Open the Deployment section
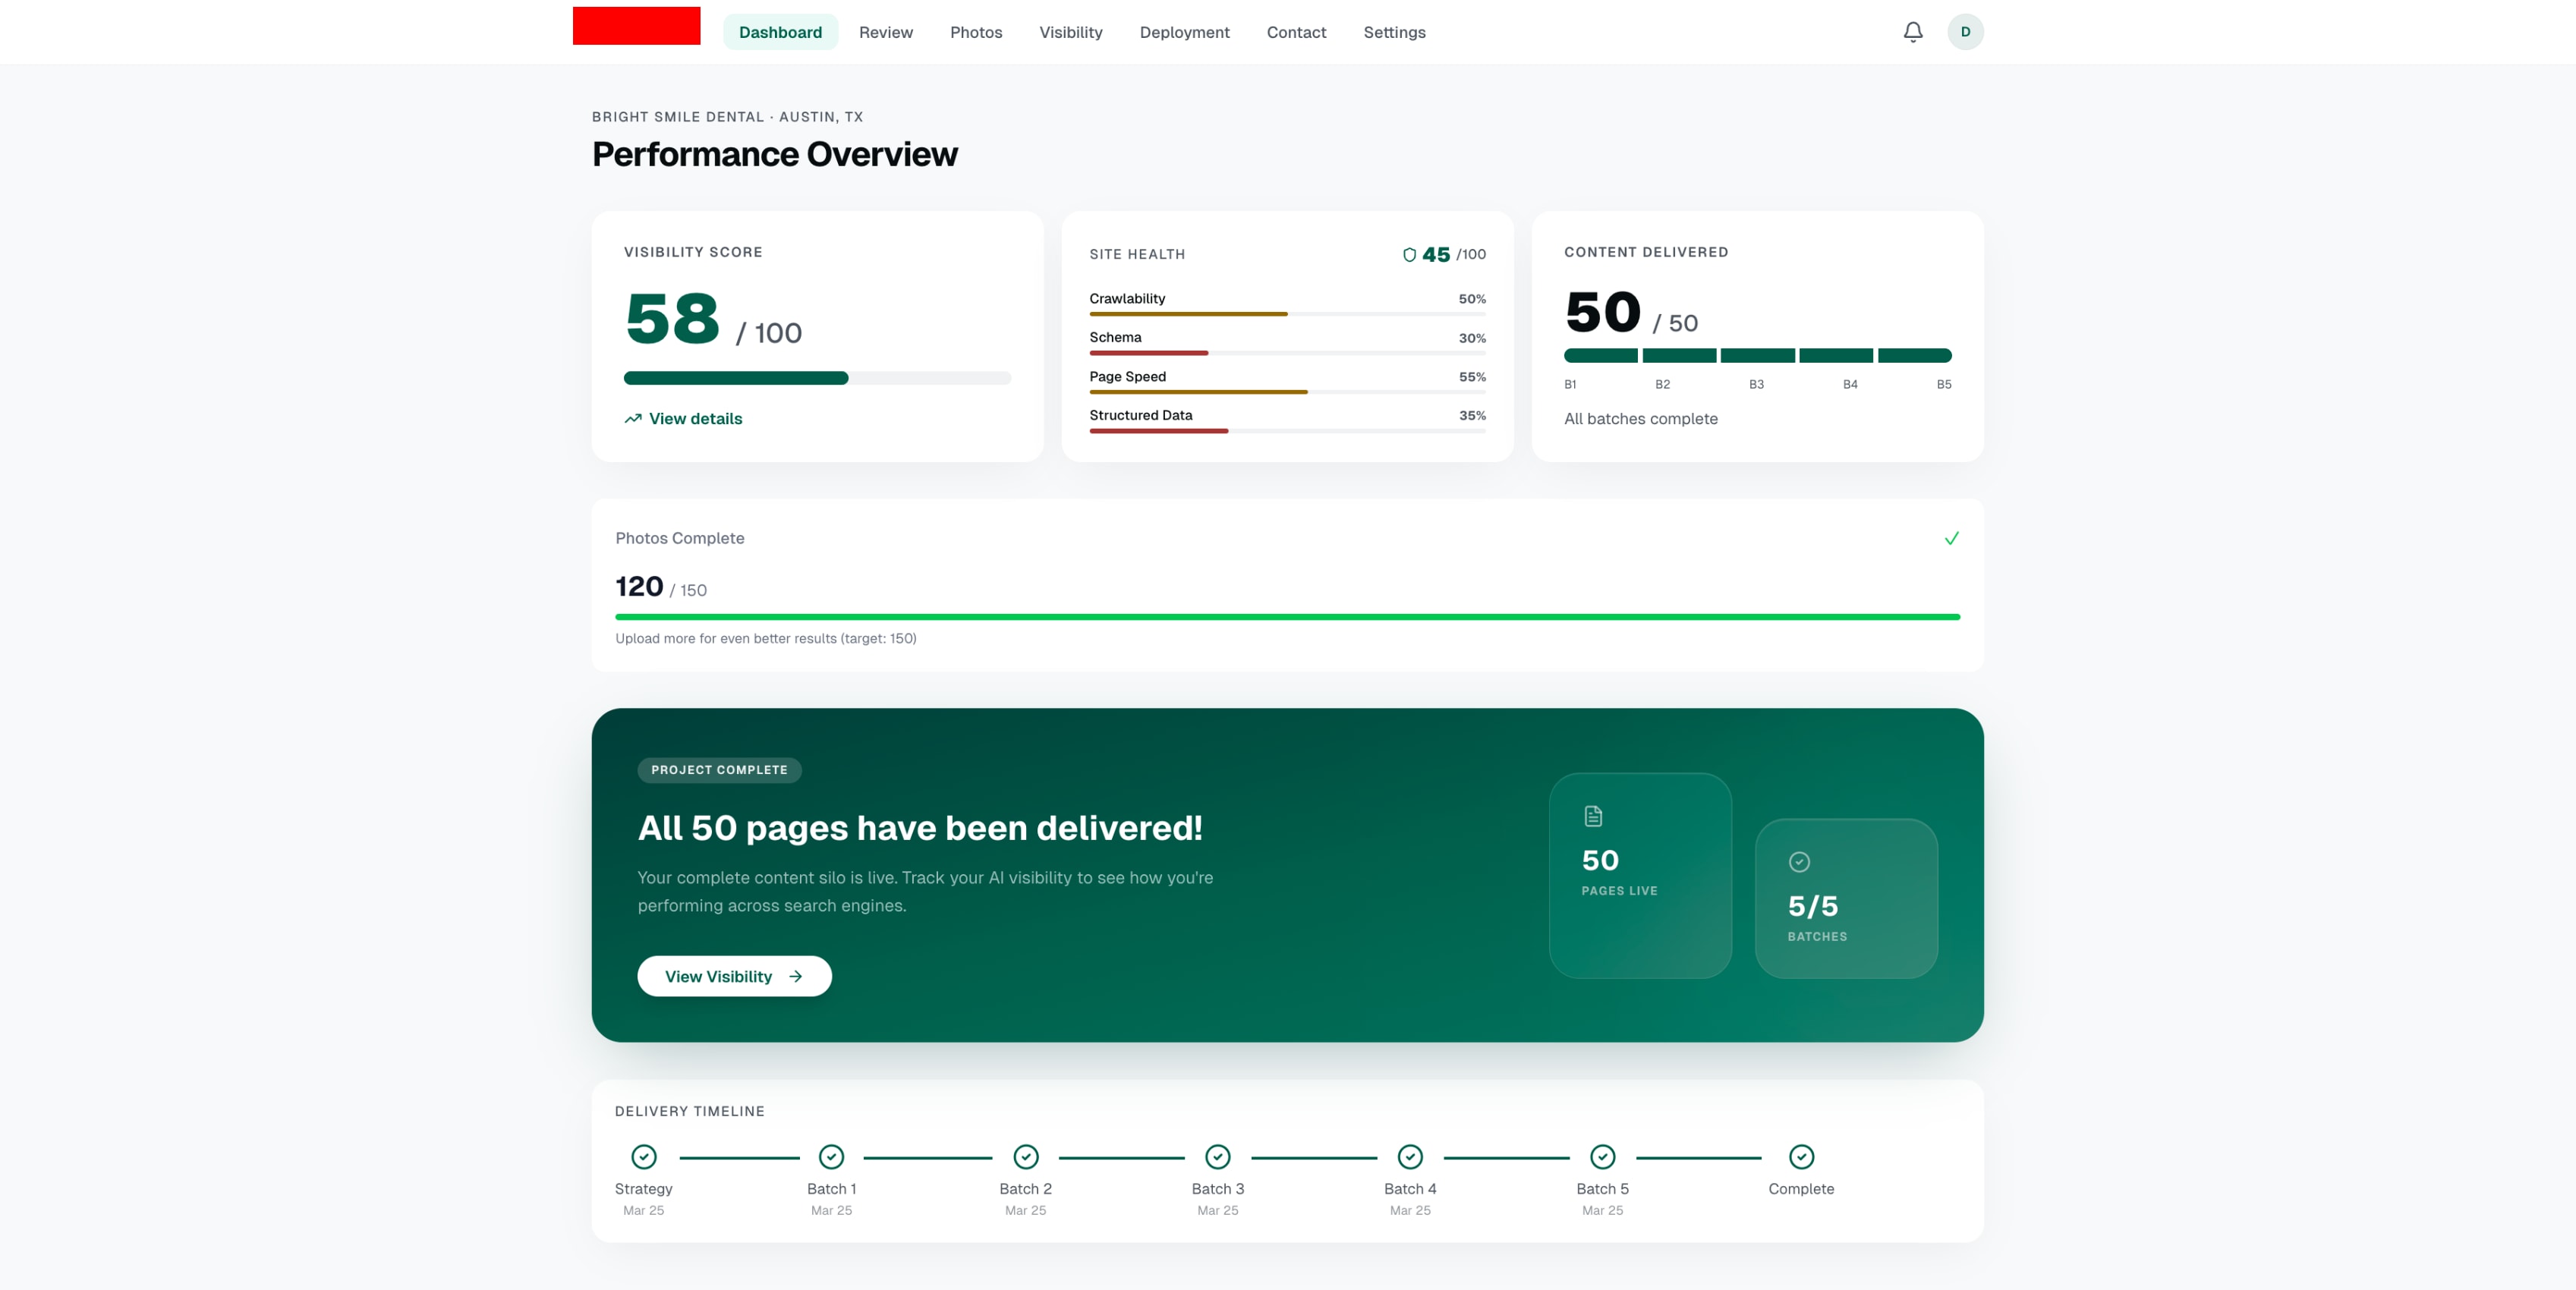Screen dimensions: 2576x1290 [x=1184, y=32]
